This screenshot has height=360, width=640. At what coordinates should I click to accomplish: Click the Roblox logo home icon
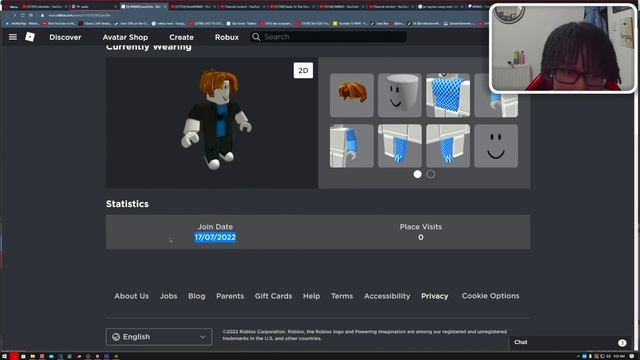point(30,37)
